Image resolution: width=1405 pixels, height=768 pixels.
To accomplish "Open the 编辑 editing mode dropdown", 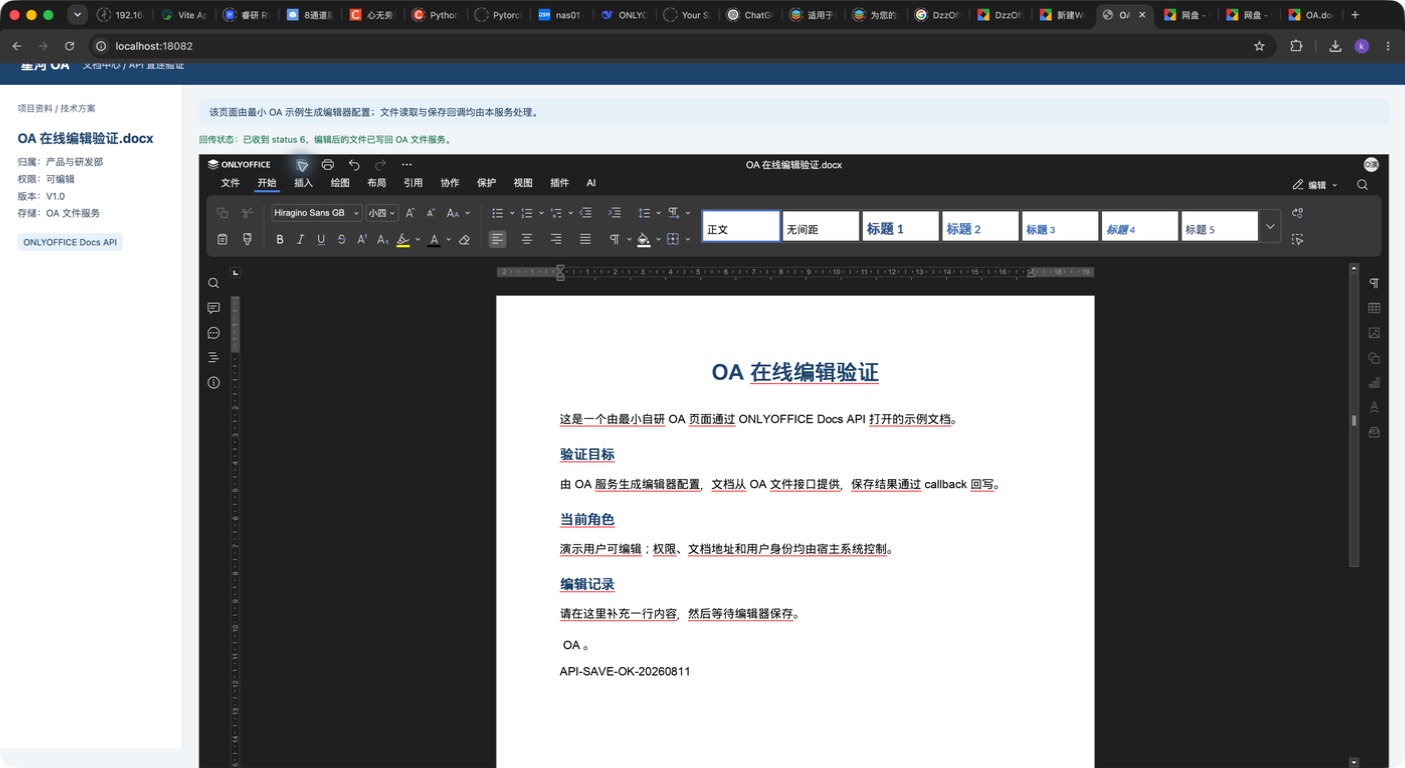I will (x=1315, y=185).
